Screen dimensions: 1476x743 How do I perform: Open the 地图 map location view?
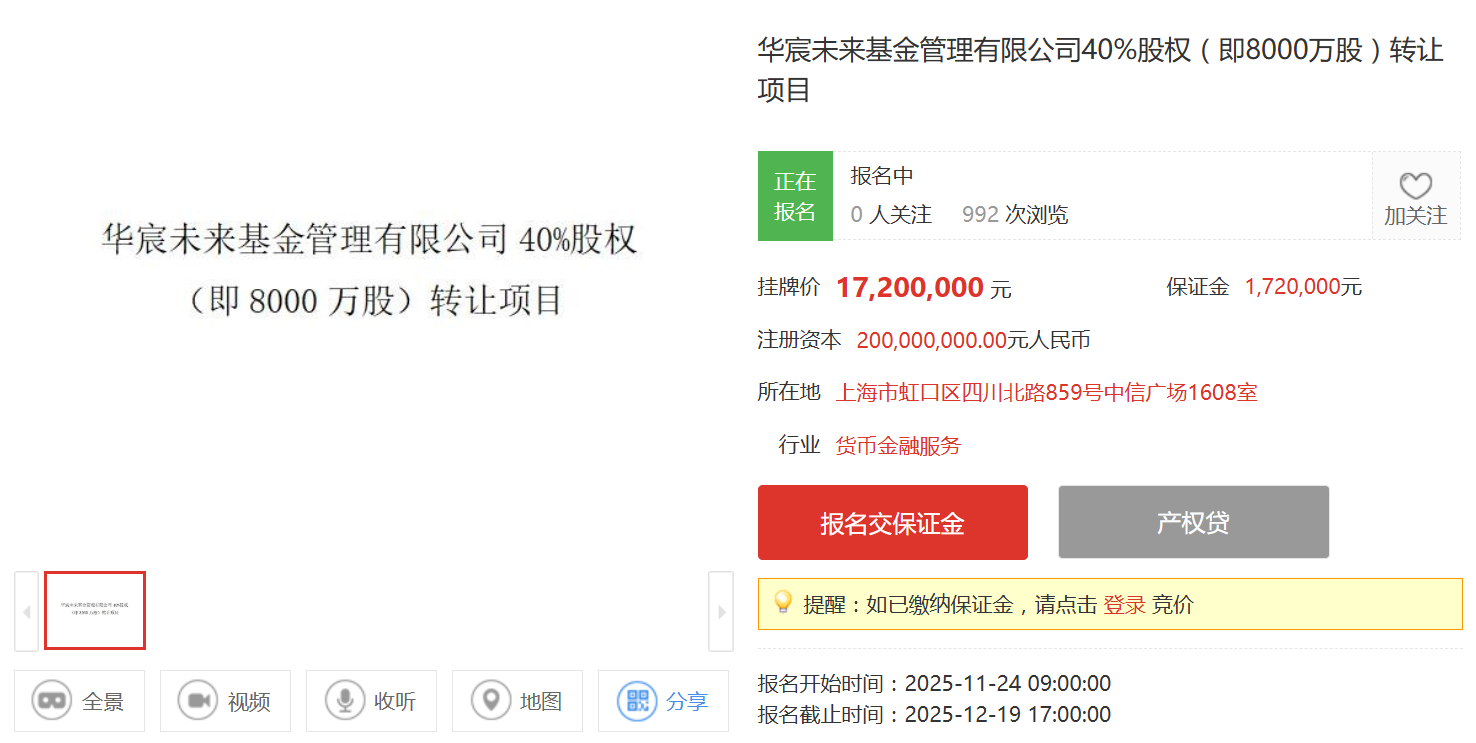(517, 701)
